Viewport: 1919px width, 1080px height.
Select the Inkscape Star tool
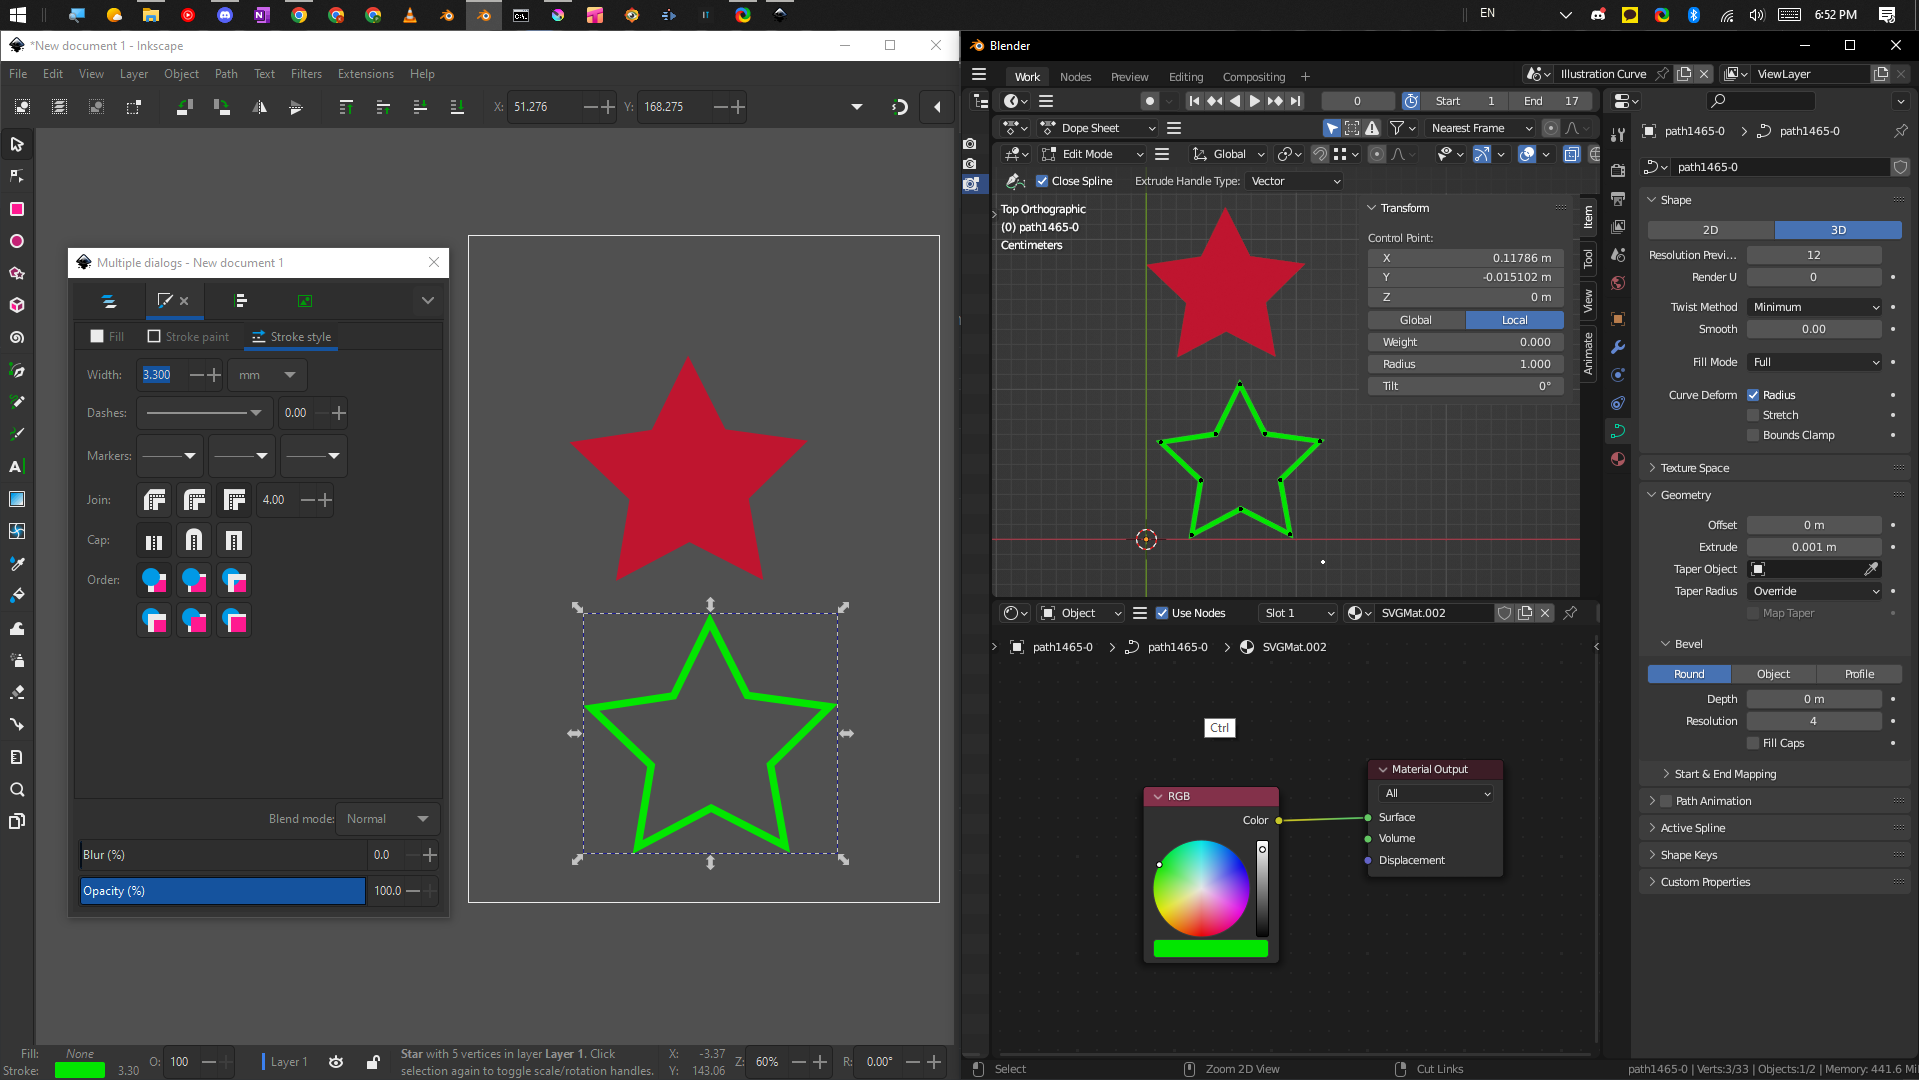pyautogui.click(x=17, y=273)
